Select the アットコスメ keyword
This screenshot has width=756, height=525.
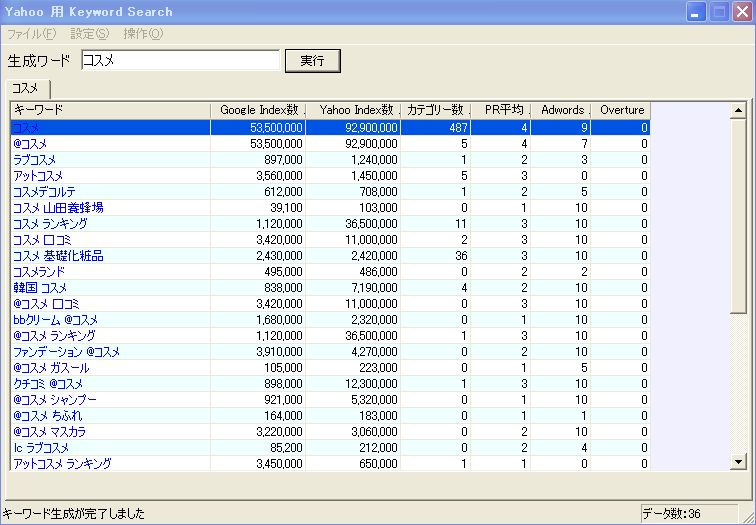click(x=38, y=176)
